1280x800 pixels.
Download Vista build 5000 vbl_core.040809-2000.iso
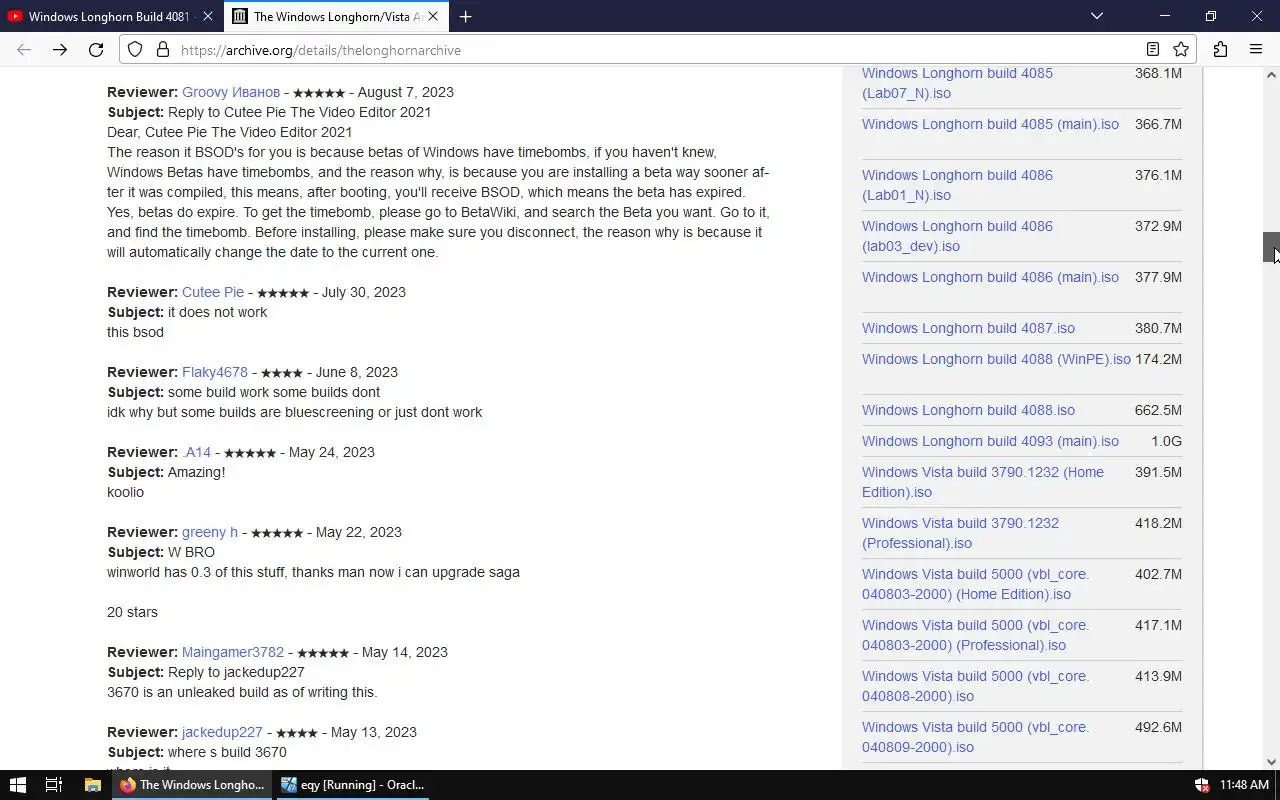[x=975, y=737]
